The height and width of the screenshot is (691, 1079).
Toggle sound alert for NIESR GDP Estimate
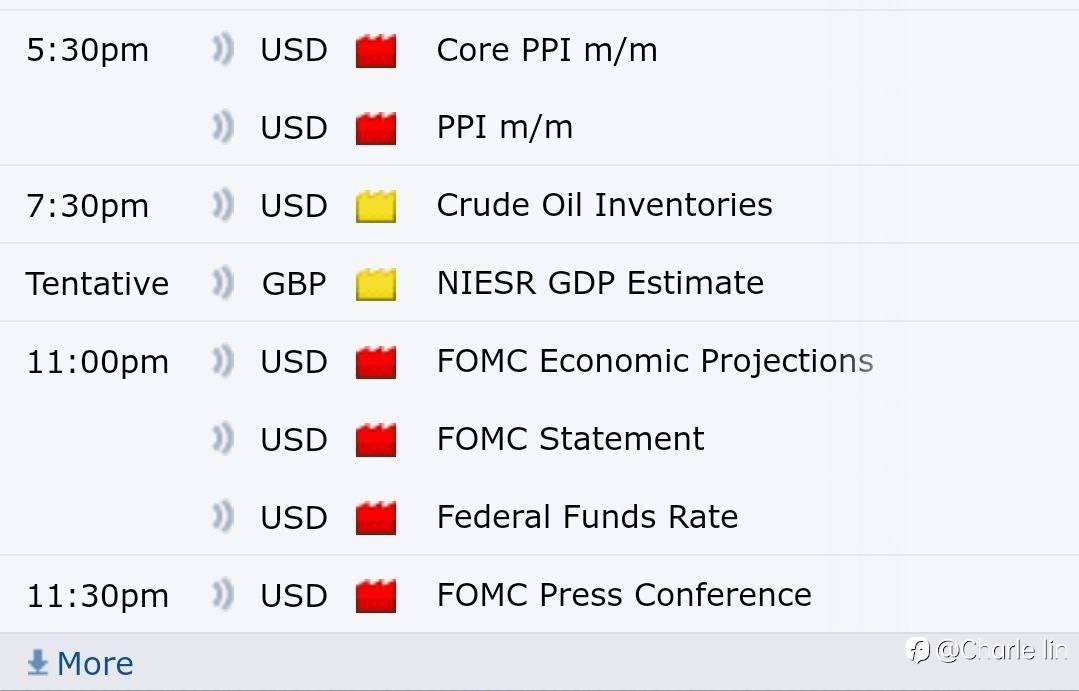tap(222, 284)
